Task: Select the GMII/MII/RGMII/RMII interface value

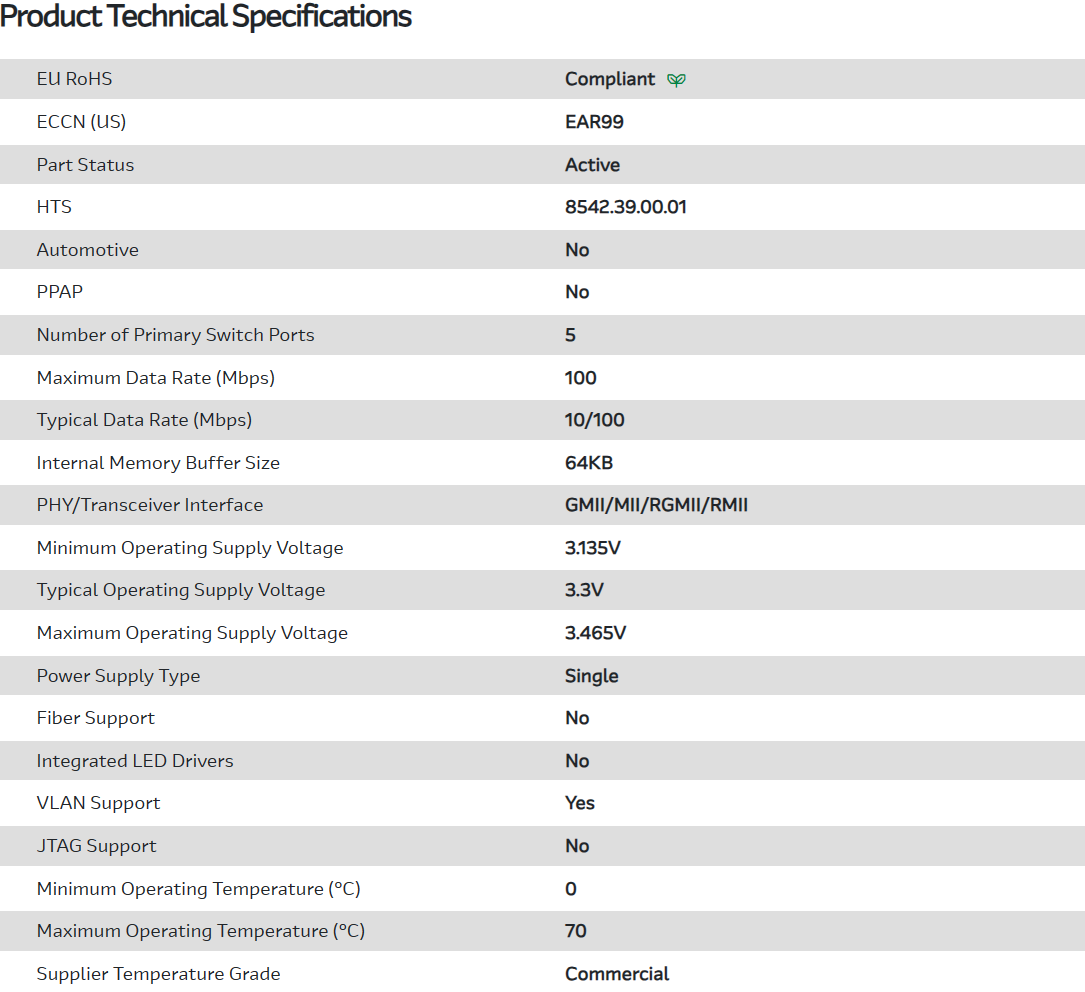Action: pos(656,505)
